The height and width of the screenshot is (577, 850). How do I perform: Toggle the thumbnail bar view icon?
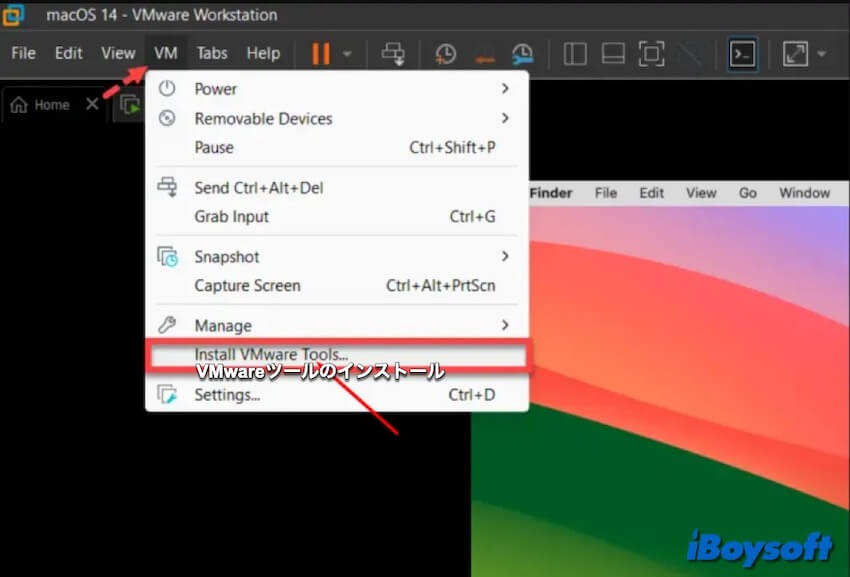[613, 54]
